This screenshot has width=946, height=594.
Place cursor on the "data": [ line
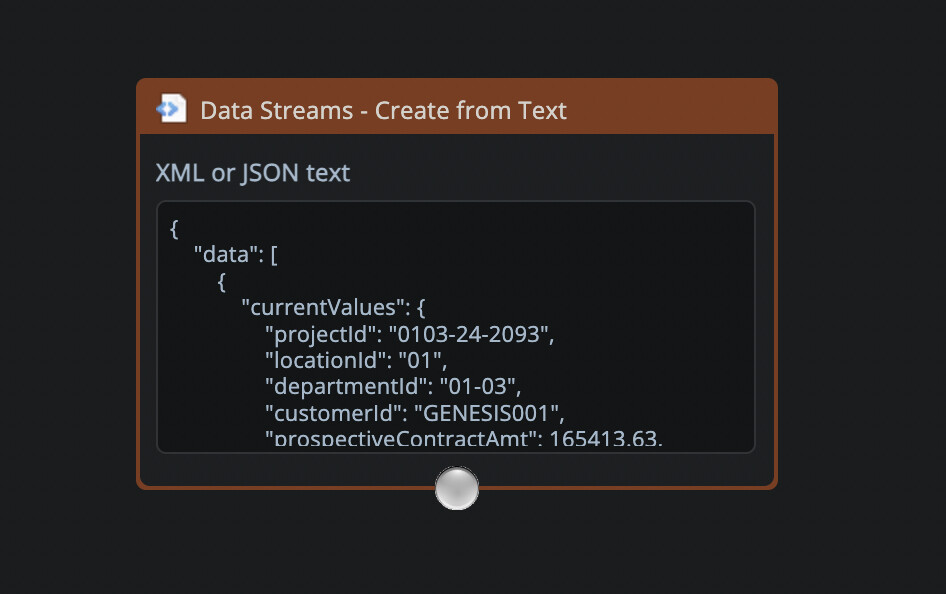point(235,255)
